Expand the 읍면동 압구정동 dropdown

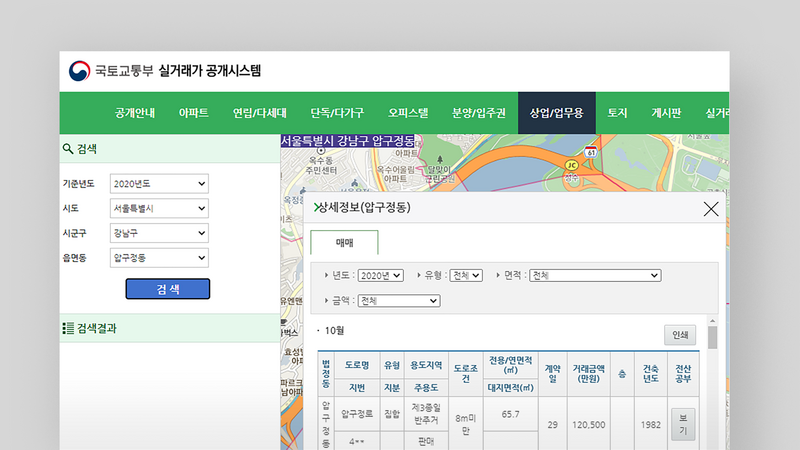(160, 258)
